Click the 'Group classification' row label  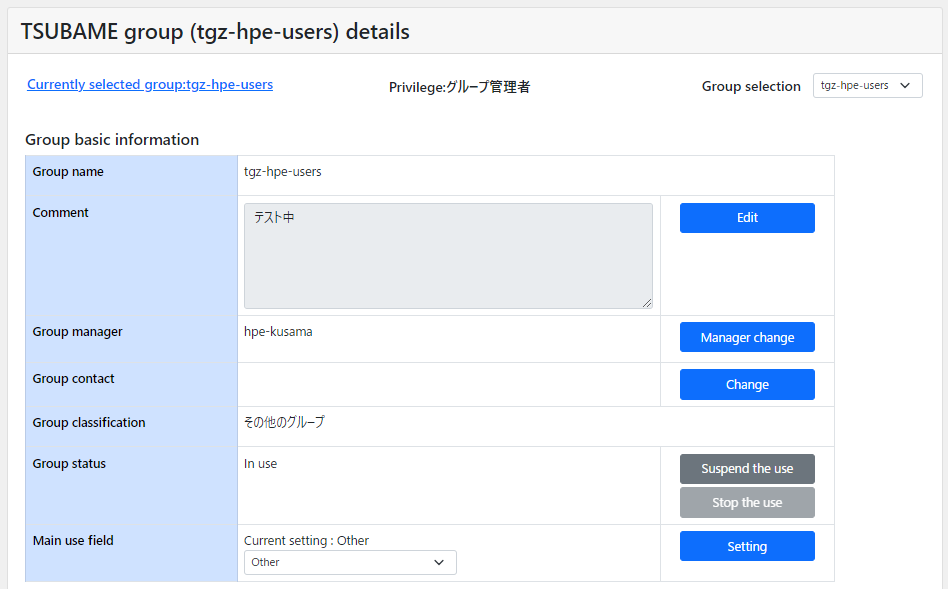(x=89, y=423)
